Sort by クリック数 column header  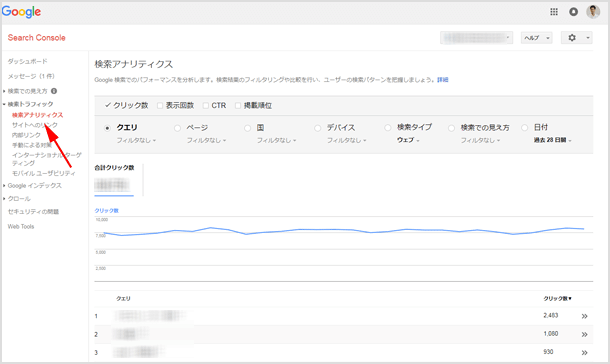pyautogui.click(x=557, y=299)
